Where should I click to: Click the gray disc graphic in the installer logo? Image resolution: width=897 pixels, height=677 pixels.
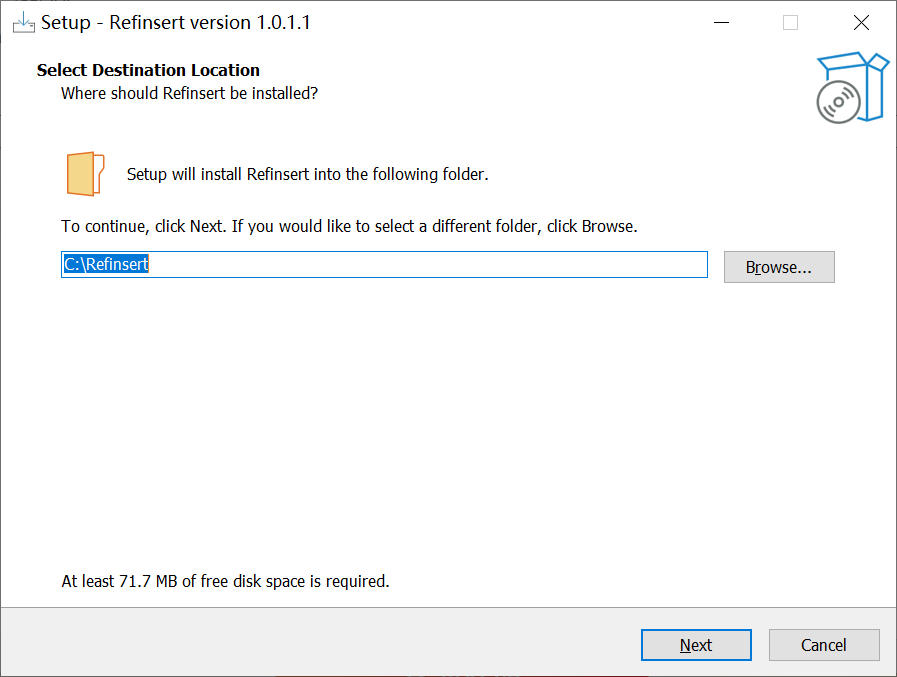point(838,102)
